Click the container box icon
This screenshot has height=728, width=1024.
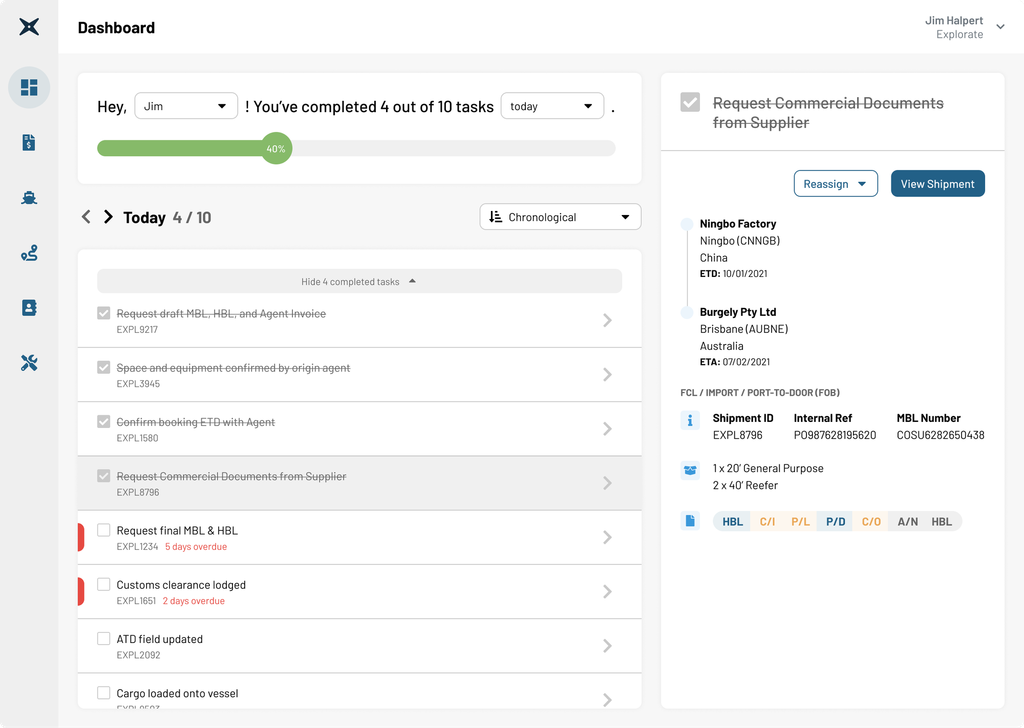[x=690, y=470]
